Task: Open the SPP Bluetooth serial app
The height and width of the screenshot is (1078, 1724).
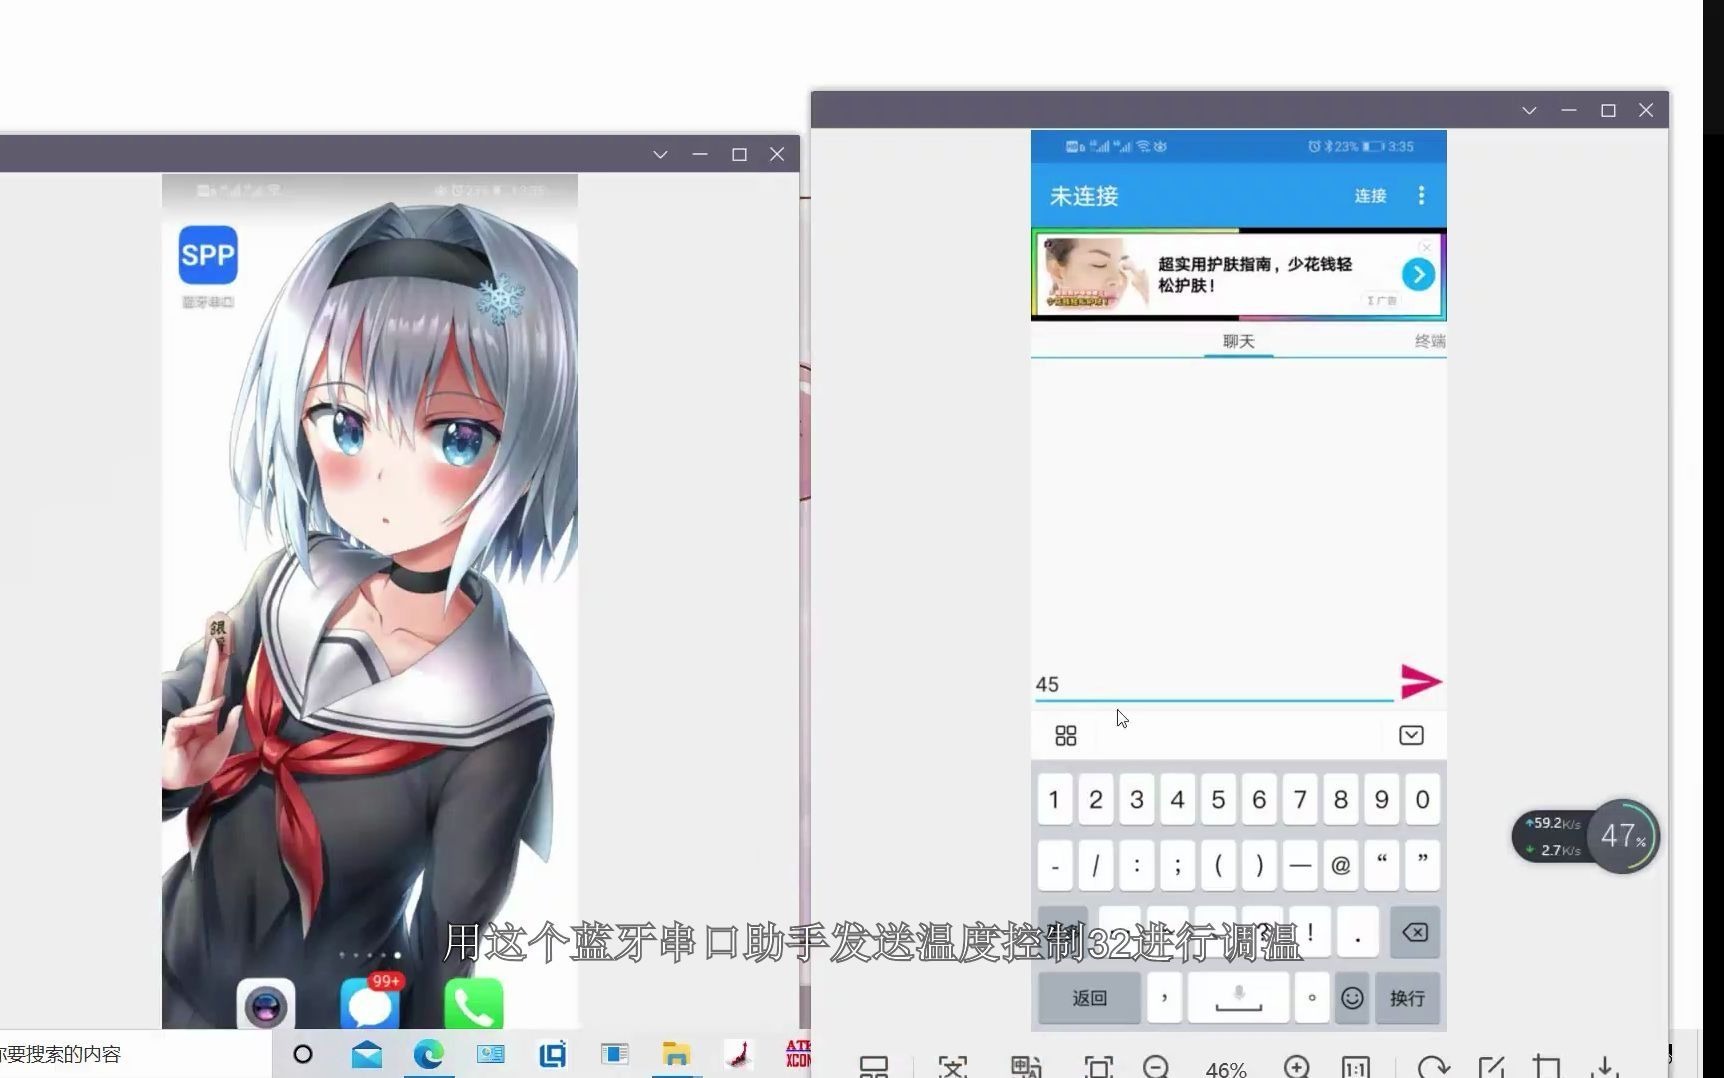Action: (208, 255)
